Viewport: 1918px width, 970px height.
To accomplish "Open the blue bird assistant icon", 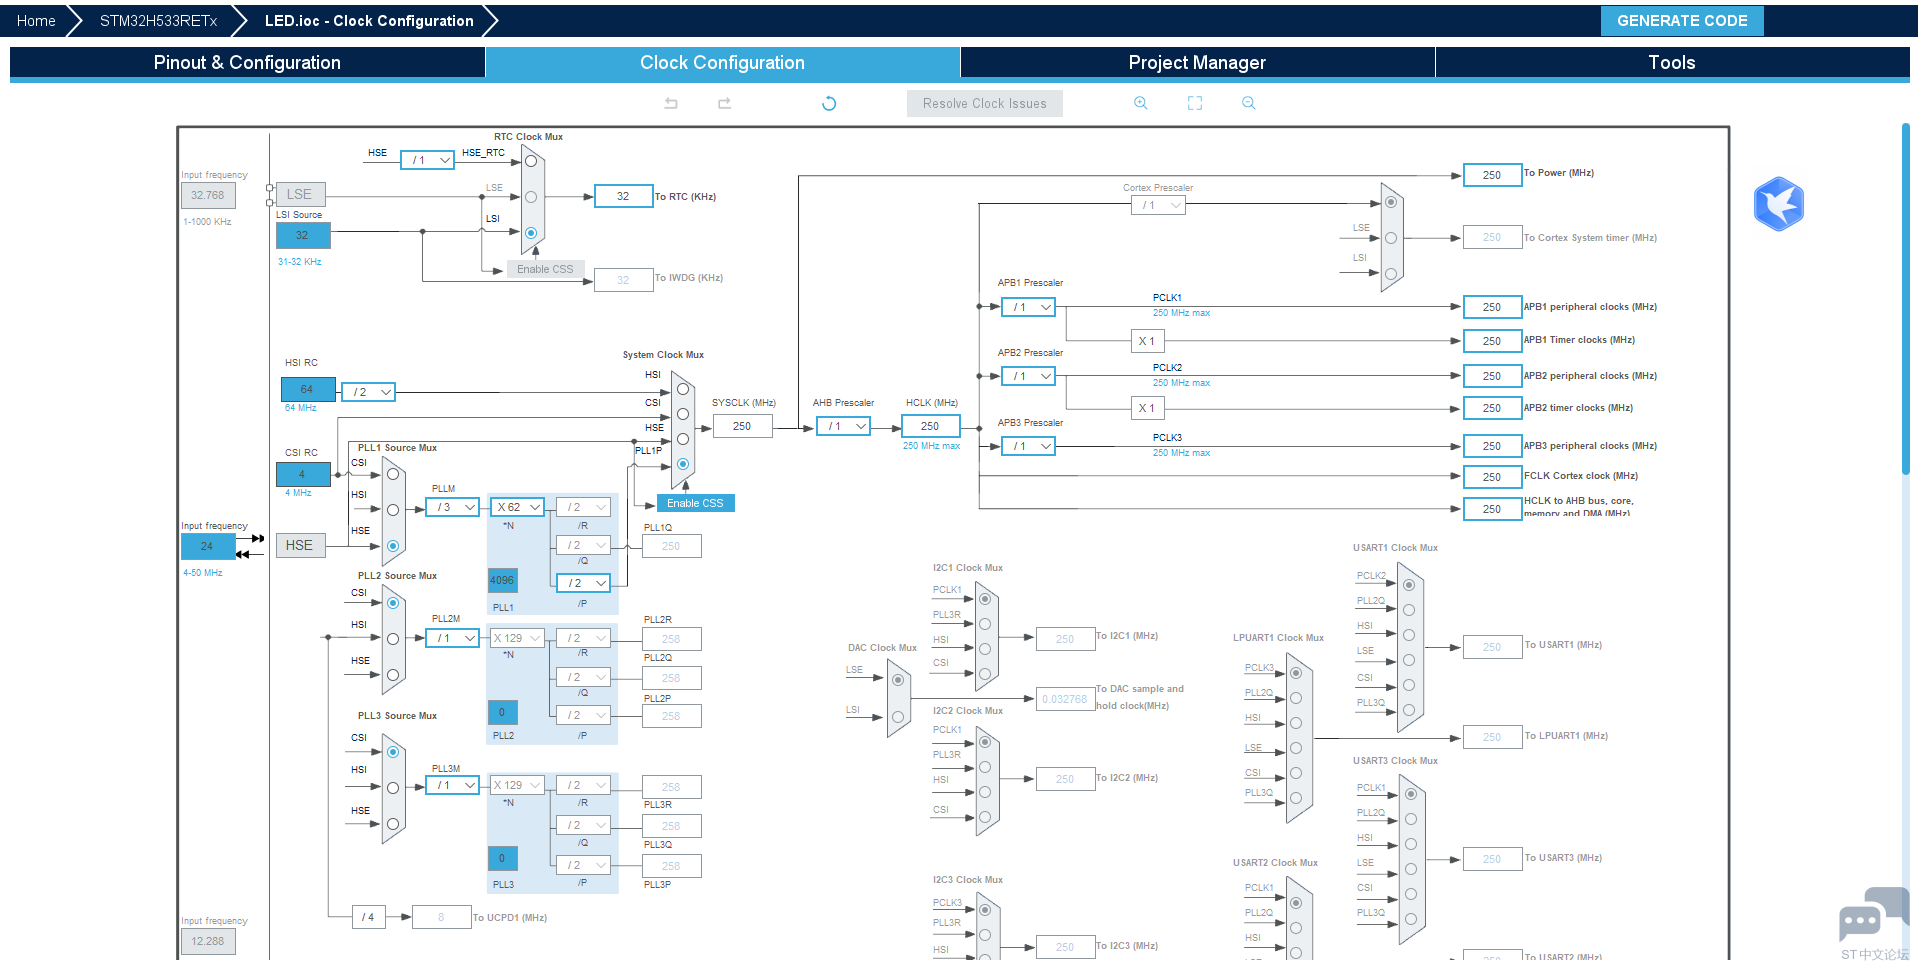I will click(x=1779, y=204).
